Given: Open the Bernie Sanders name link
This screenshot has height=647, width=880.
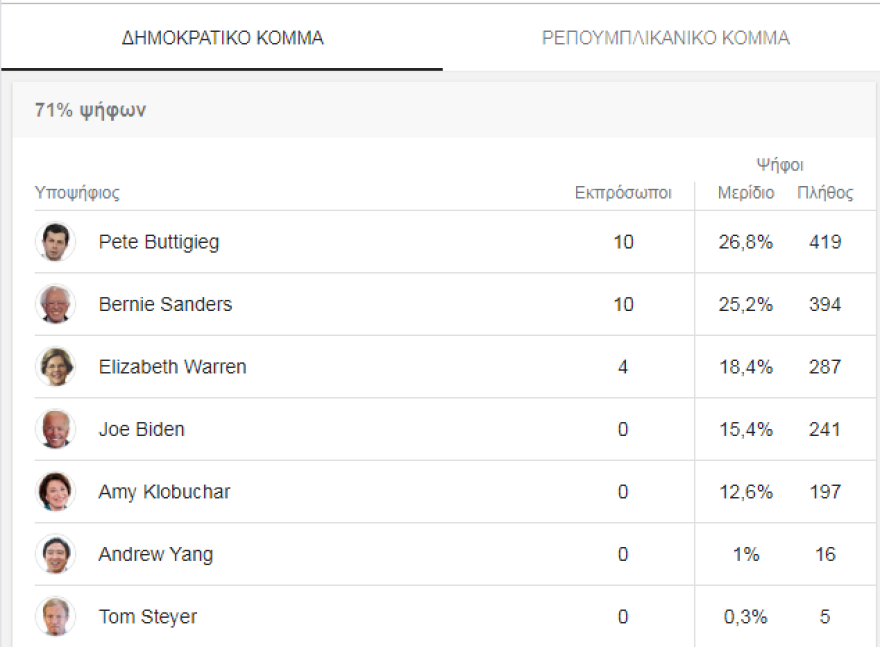Looking at the screenshot, I should click(165, 304).
